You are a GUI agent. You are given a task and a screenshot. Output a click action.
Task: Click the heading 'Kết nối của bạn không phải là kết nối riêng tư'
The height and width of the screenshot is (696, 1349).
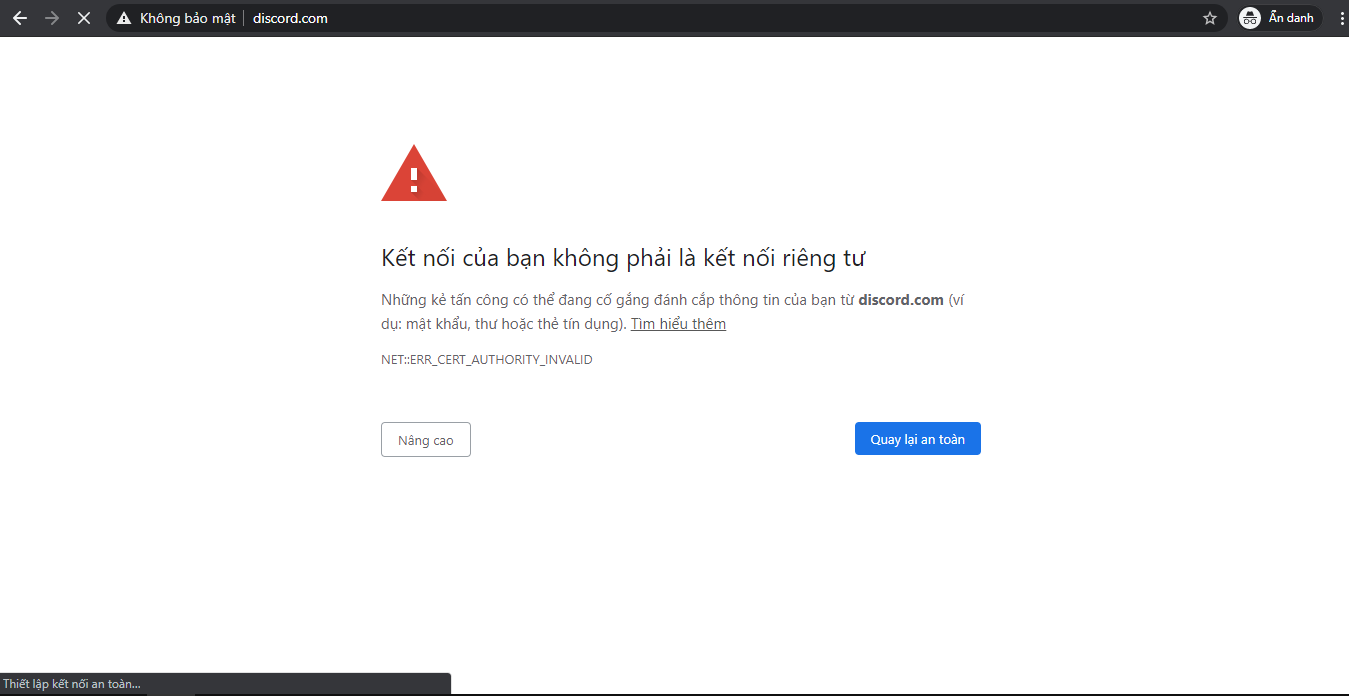623,258
